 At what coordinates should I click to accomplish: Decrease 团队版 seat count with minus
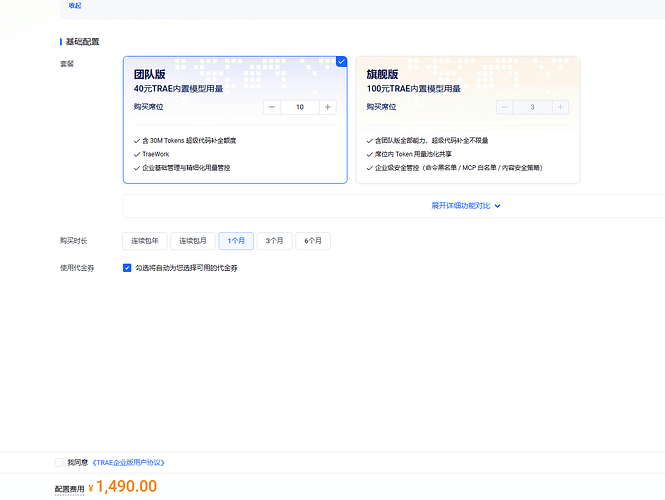click(x=272, y=107)
